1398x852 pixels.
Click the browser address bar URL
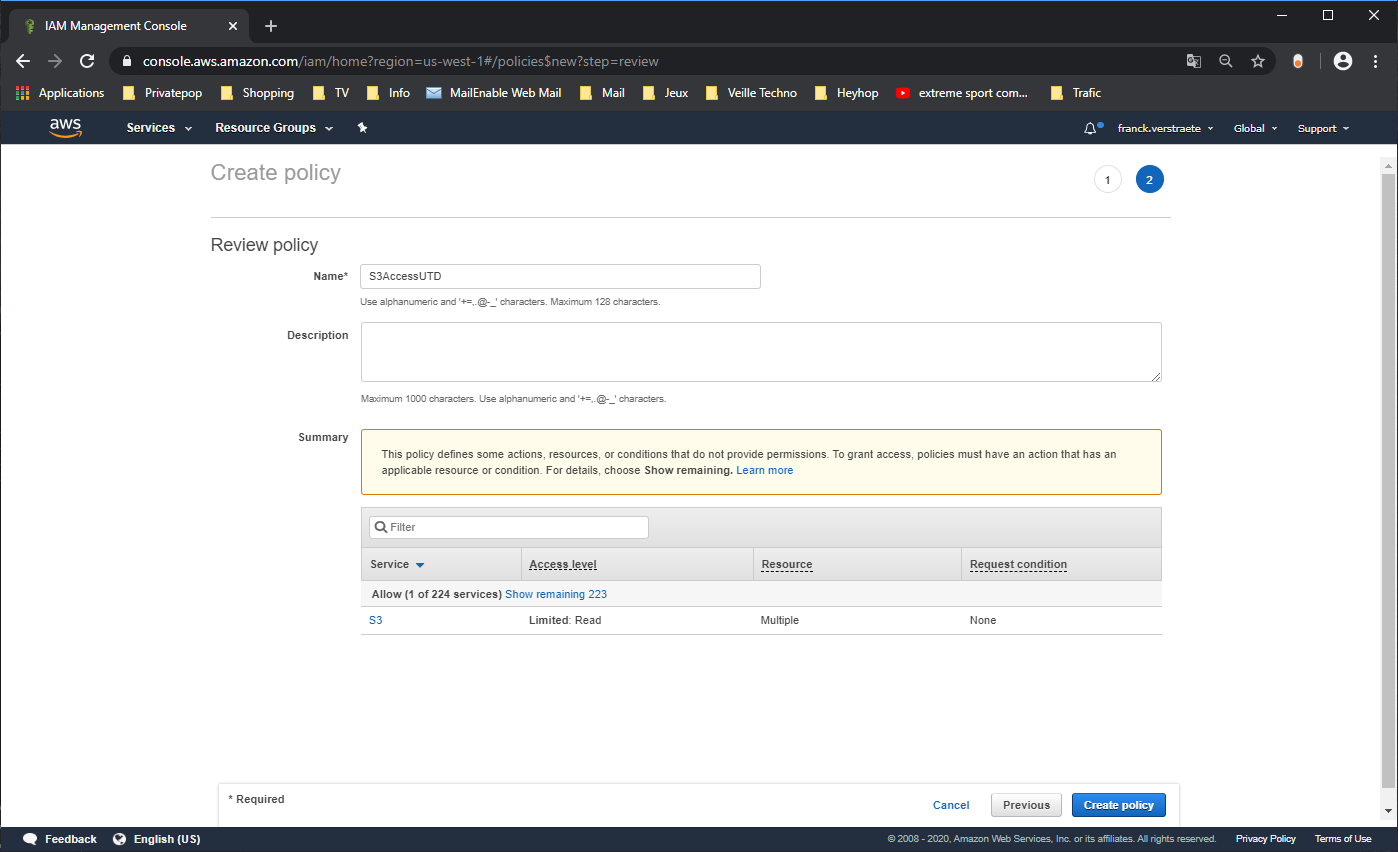[x=400, y=61]
